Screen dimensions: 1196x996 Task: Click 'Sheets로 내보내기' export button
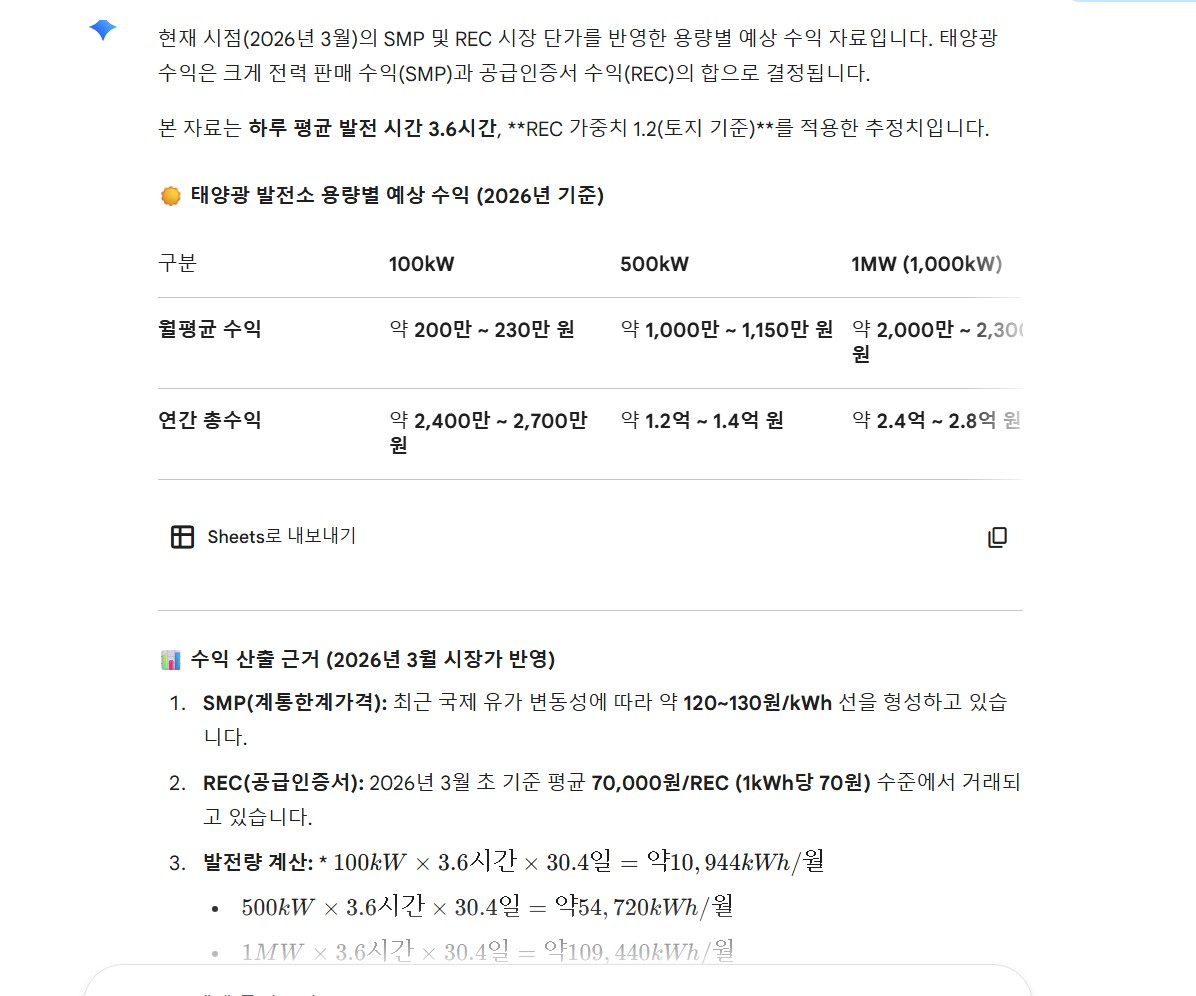[x=281, y=537]
